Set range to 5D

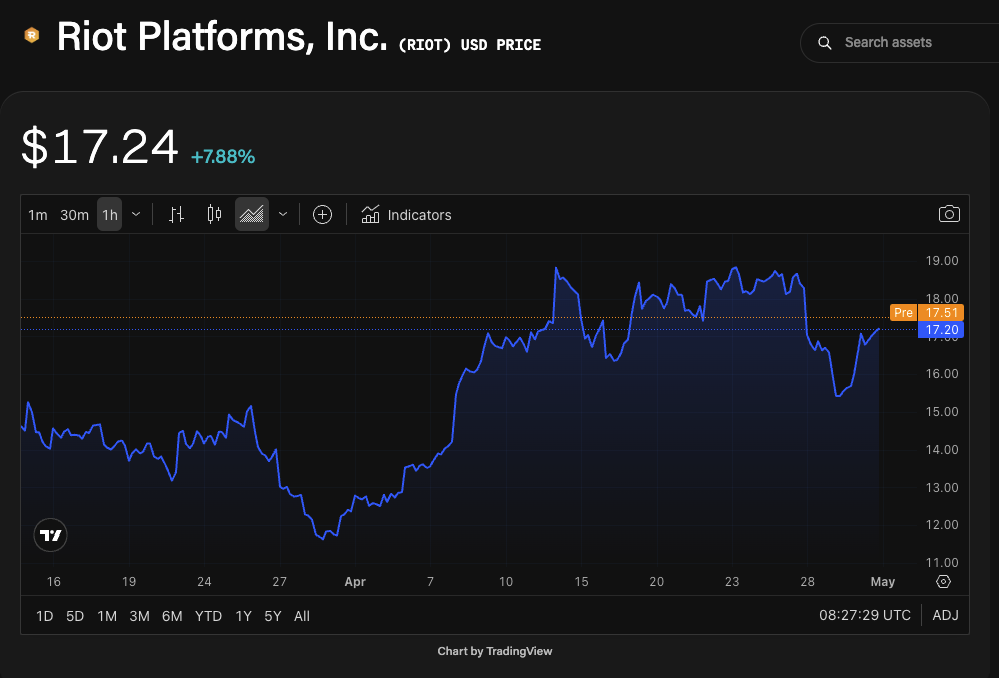tap(75, 616)
